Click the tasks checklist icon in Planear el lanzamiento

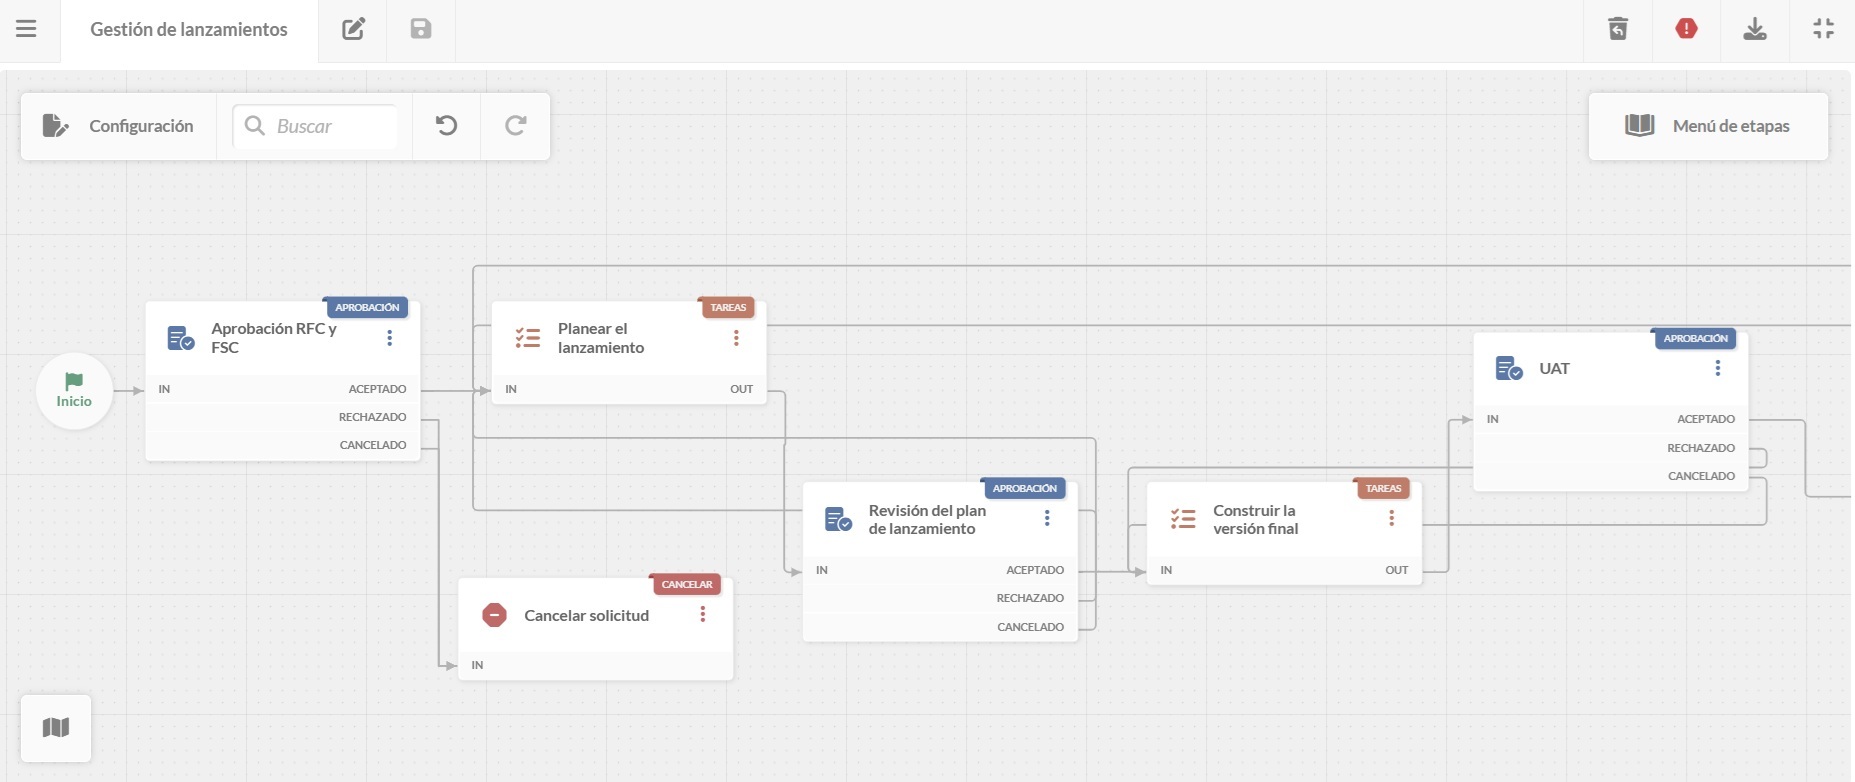coord(527,338)
